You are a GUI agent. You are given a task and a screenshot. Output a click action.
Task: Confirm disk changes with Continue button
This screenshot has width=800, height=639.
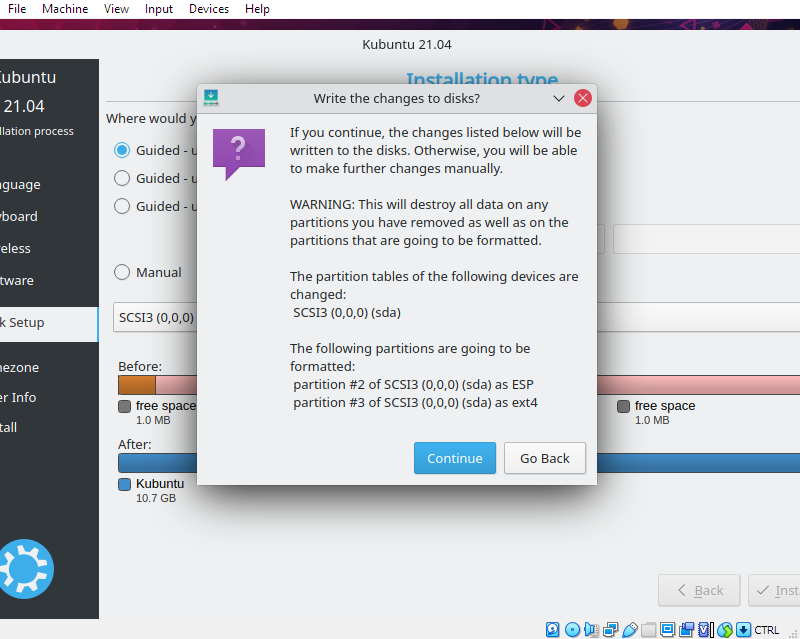[x=455, y=458]
